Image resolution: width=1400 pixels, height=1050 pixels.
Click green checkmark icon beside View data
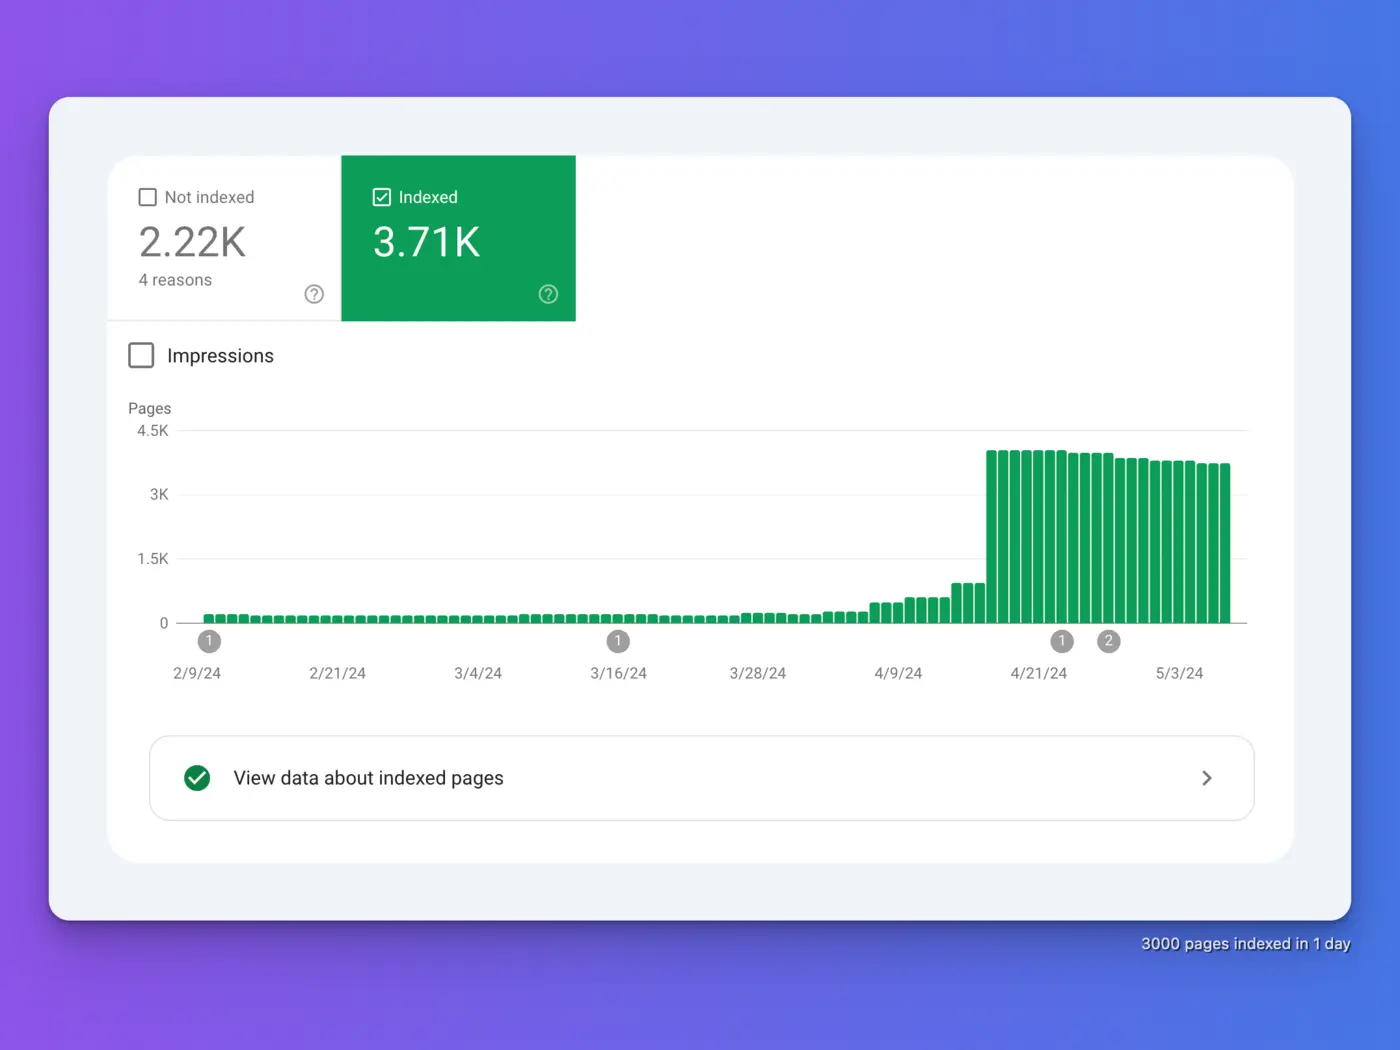[197, 778]
